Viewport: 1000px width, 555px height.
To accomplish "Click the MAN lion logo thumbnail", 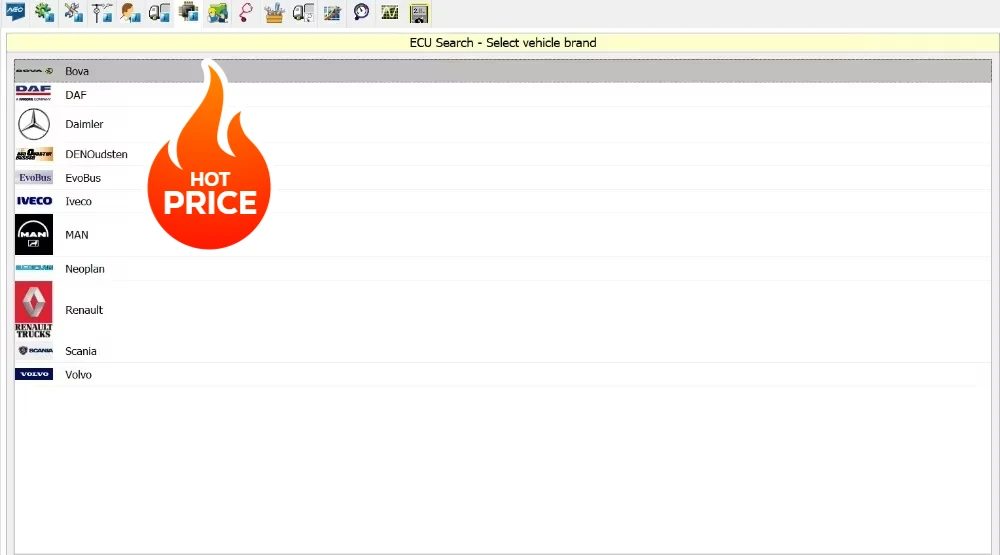I will pyautogui.click(x=34, y=235).
